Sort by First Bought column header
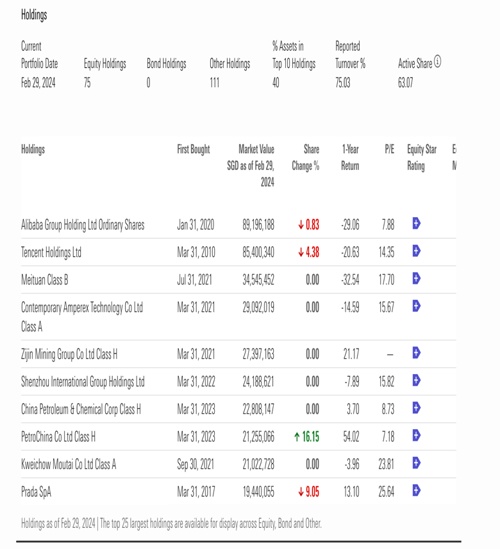This screenshot has height=549, width=500. pyautogui.click(x=193, y=150)
